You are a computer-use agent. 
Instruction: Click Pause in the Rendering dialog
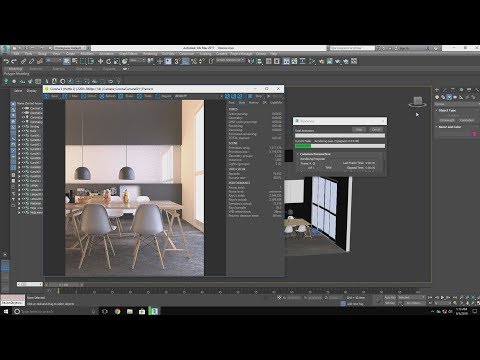click(359, 130)
